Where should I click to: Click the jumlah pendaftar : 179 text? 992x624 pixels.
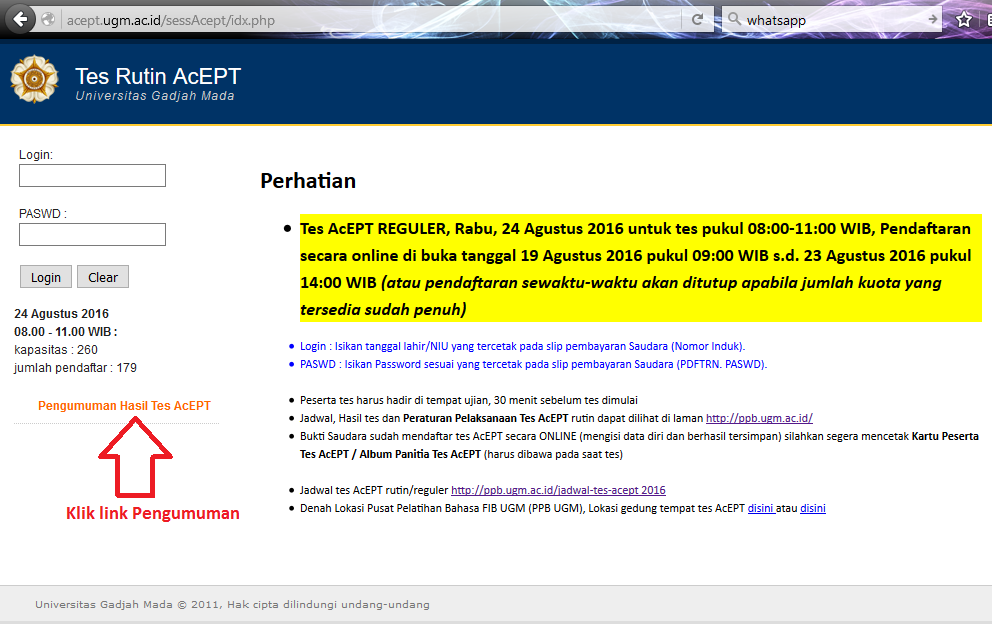click(75, 368)
